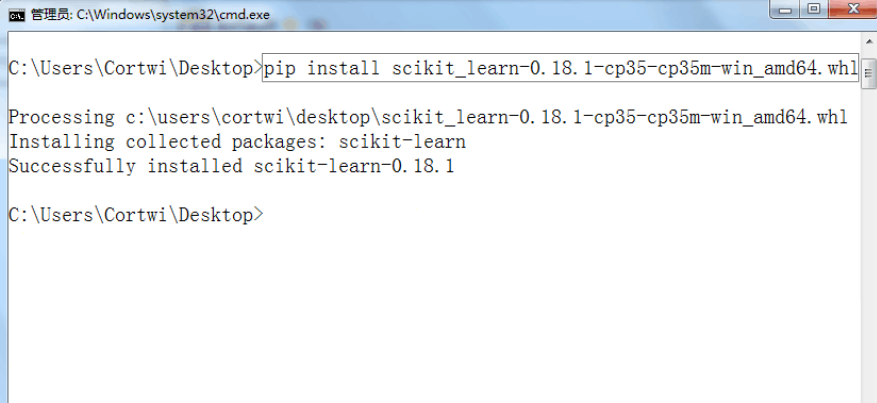
Task: Click the word "Processing" in the output
Action: click(60, 117)
